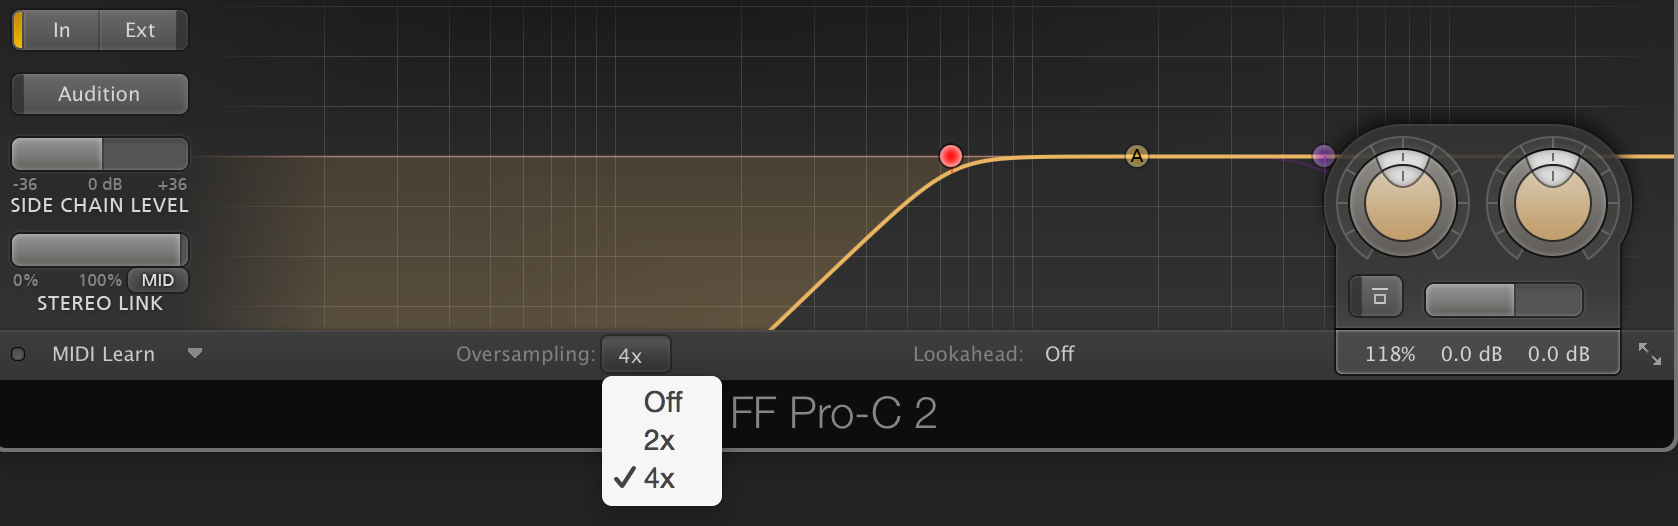Click the right tan knob
The height and width of the screenshot is (526, 1678).
(1552, 203)
